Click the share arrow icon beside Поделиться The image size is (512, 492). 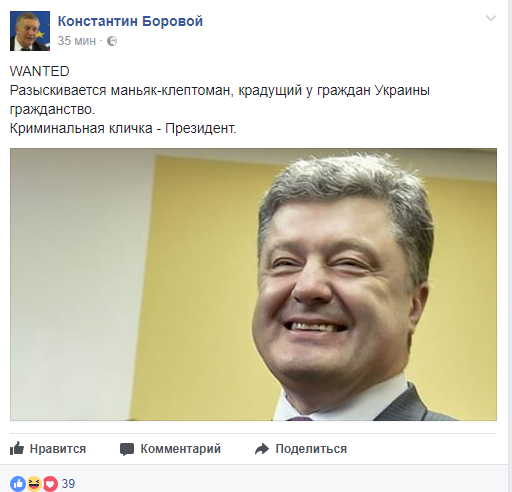coord(262,449)
